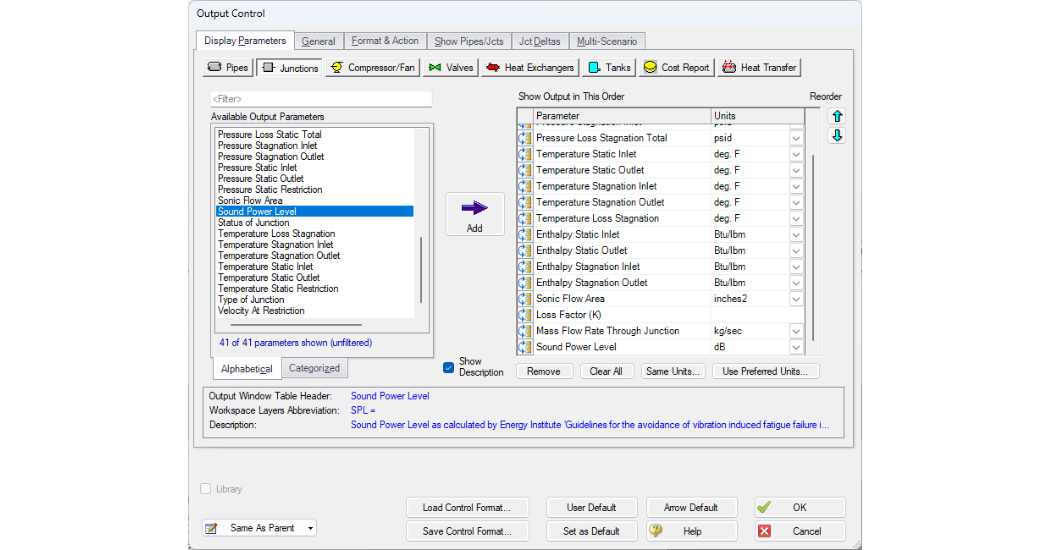
Task: Click the Pipes icon button
Action: (227, 68)
